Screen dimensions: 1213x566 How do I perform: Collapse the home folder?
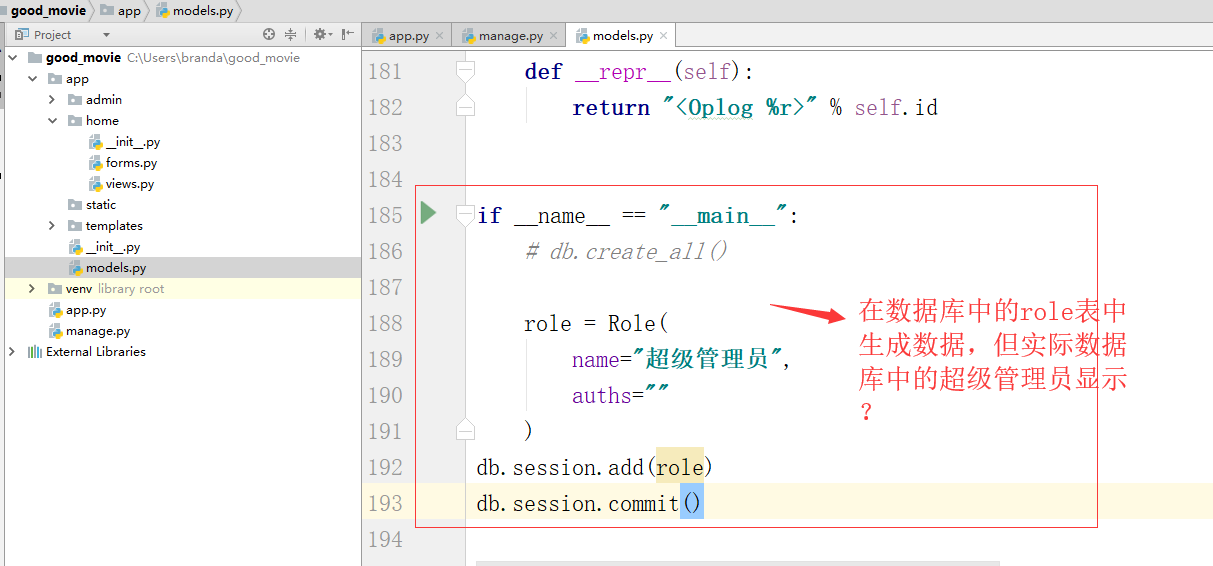pyautogui.click(x=52, y=121)
